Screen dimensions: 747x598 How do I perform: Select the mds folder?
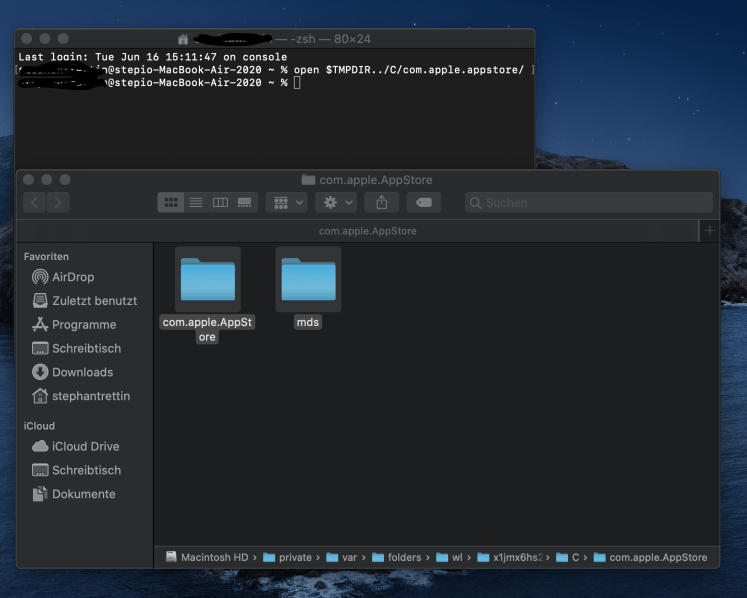(308, 281)
